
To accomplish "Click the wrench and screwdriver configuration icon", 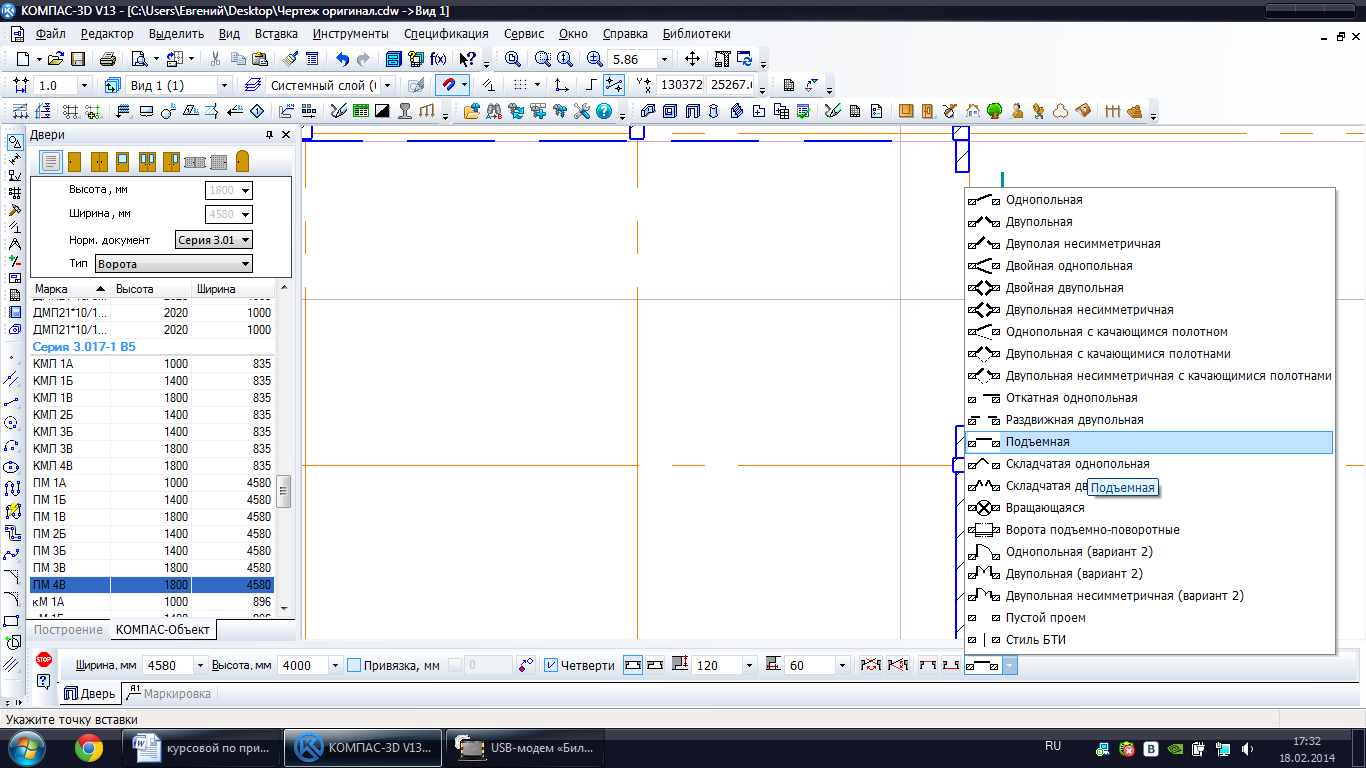I will [582, 111].
